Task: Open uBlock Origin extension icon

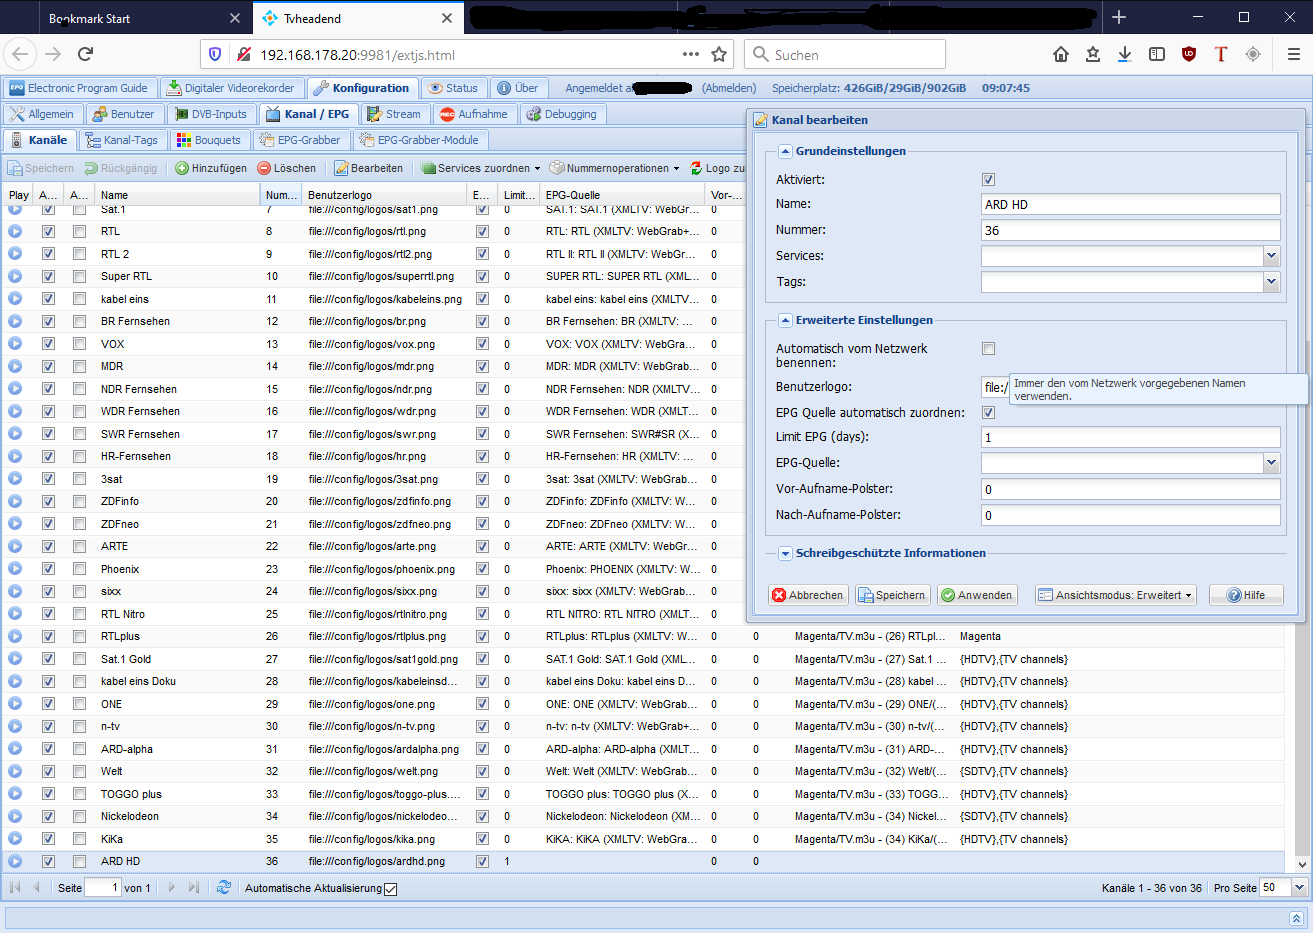Action: pos(1189,54)
